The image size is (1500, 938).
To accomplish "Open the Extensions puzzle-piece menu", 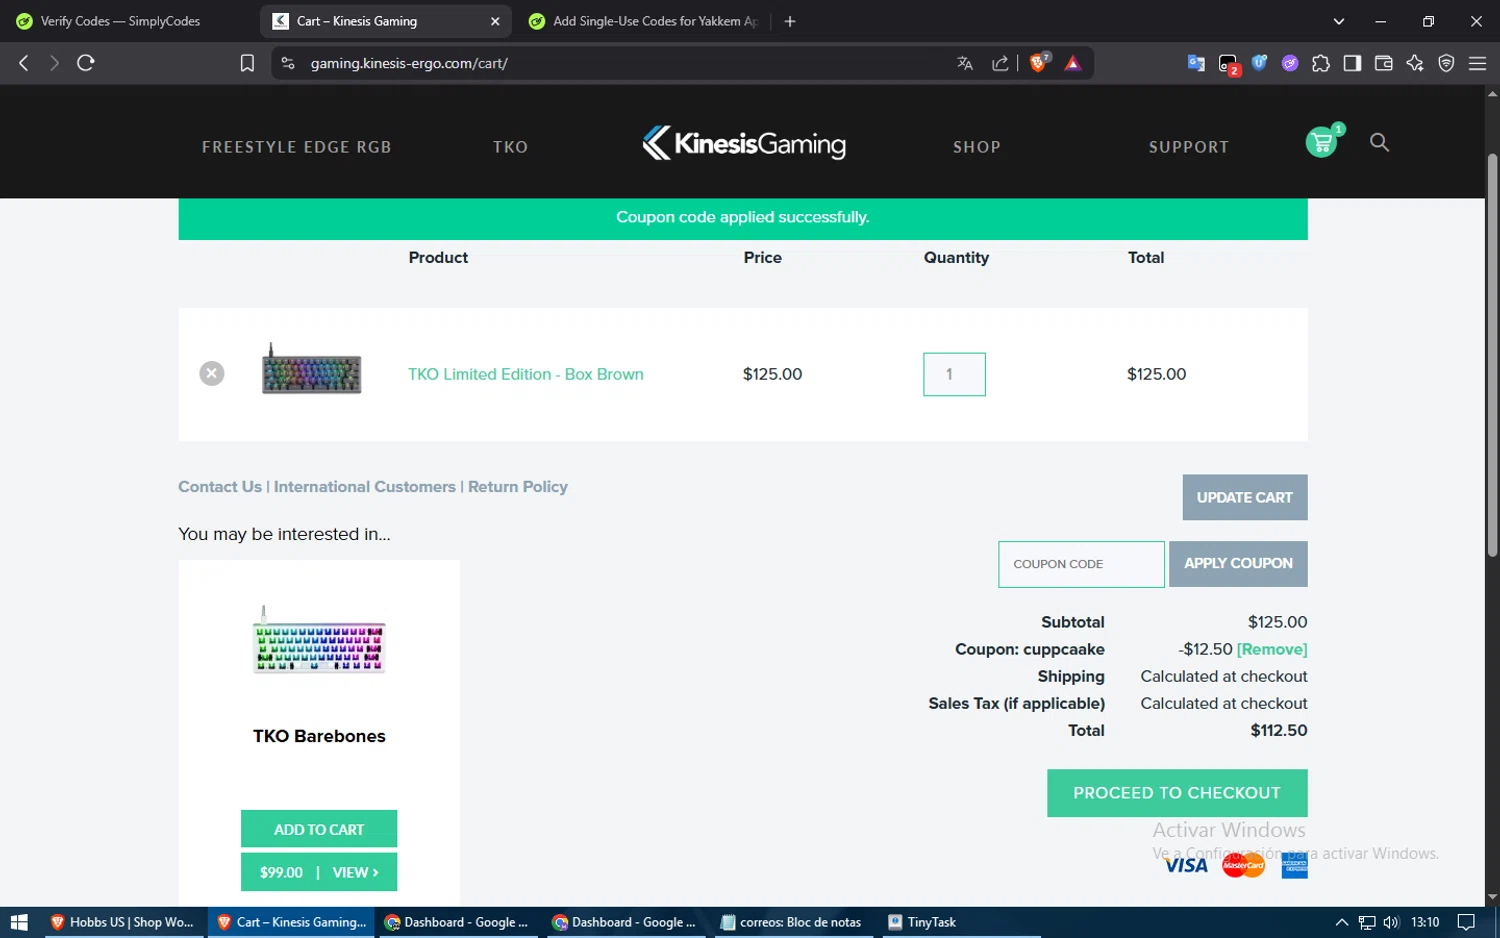I will coord(1321,63).
